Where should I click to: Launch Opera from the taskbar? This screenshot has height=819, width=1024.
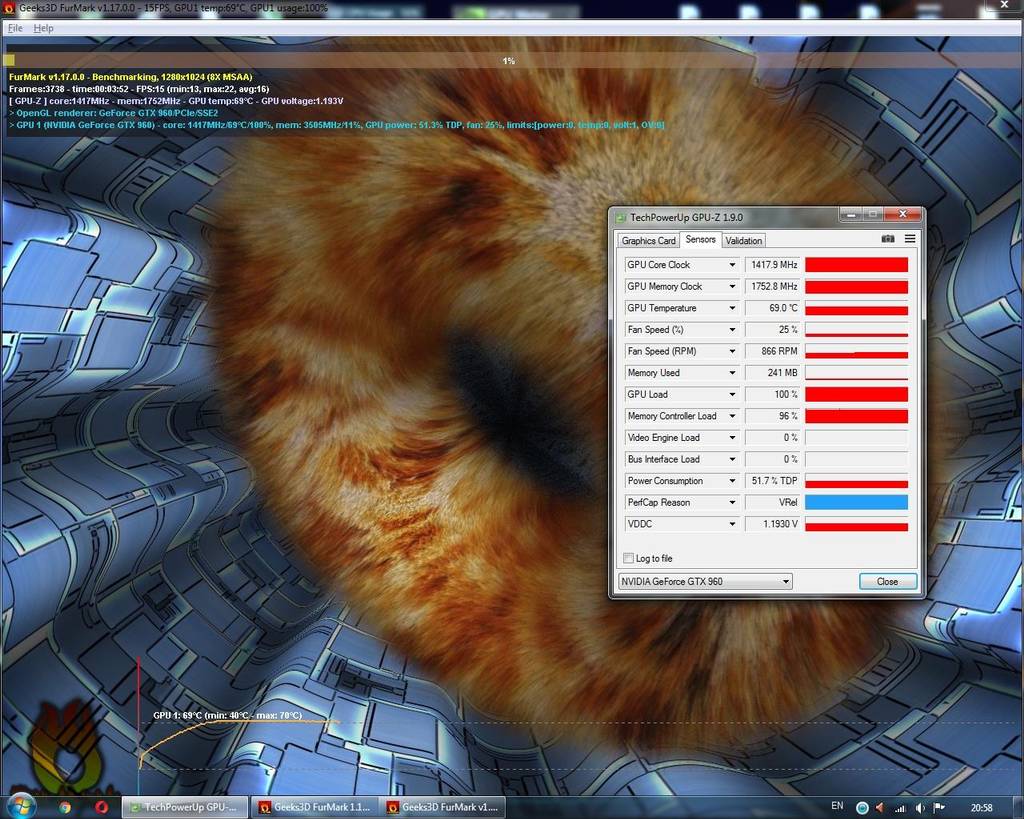[101, 807]
